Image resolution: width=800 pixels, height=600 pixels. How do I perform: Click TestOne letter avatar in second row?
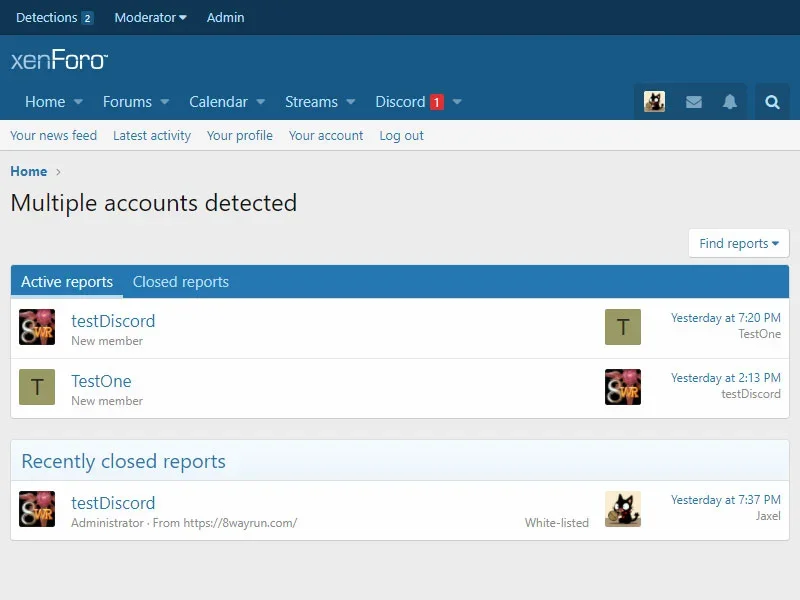point(37,388)
